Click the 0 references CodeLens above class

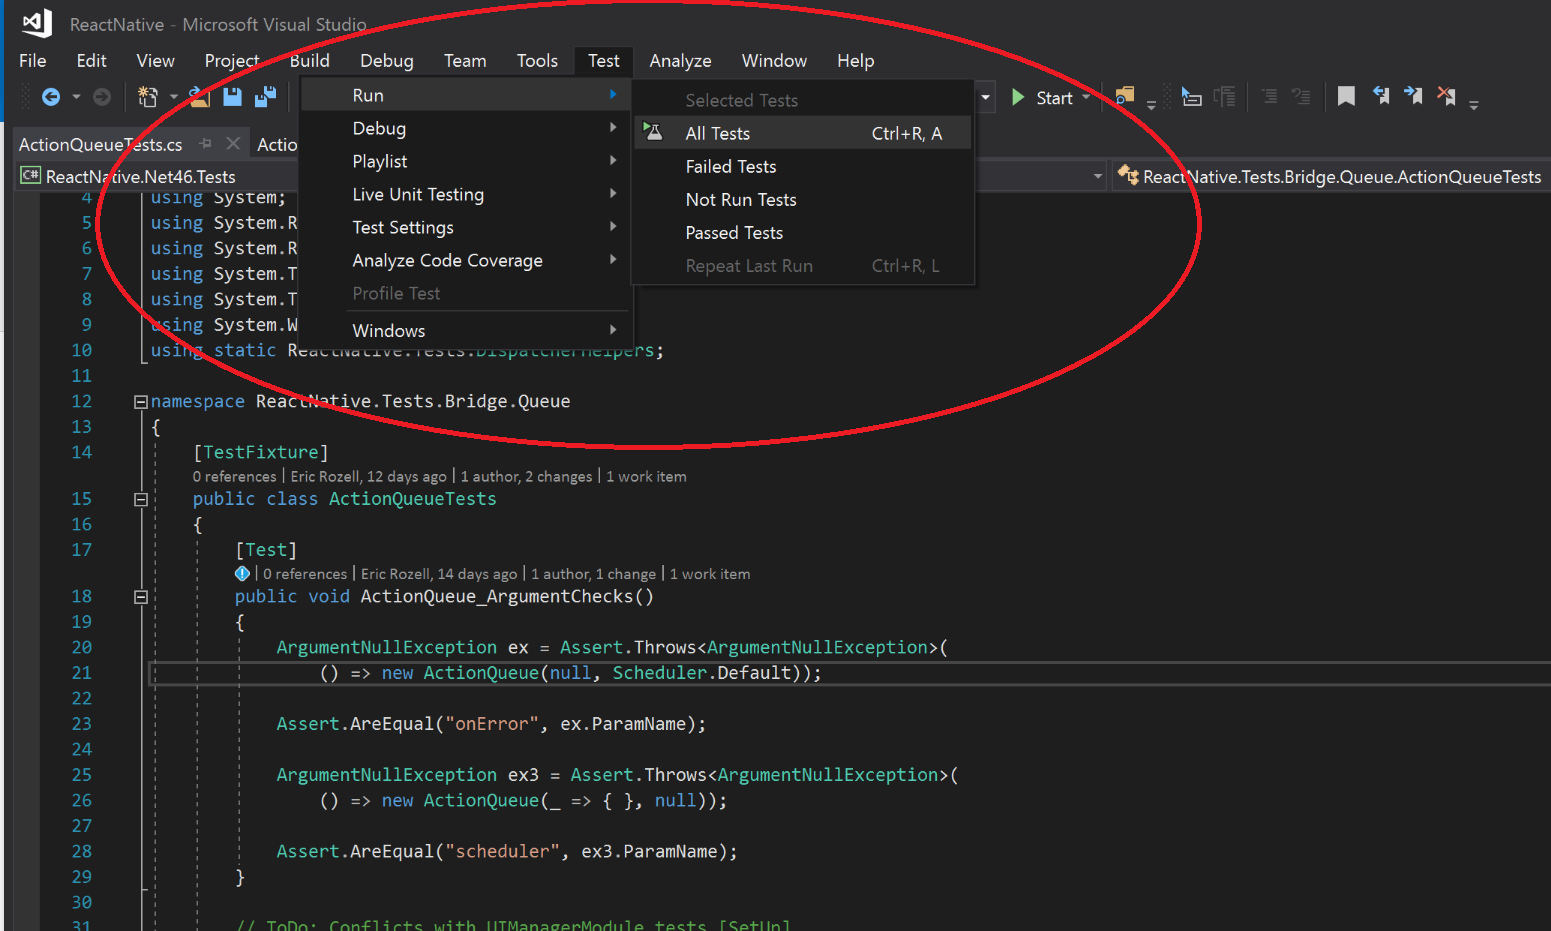point(234,477)
